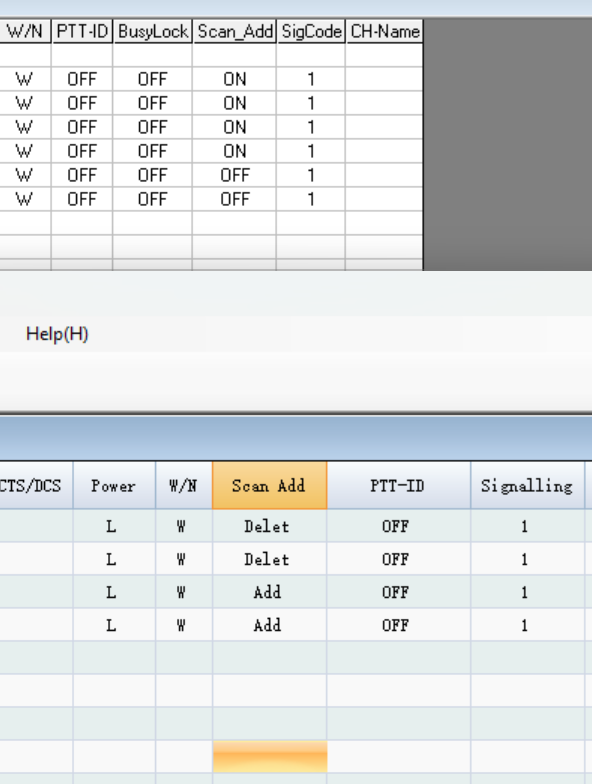
Task: Select the highlighted Scan Add column header
Action: coord(270,486)
